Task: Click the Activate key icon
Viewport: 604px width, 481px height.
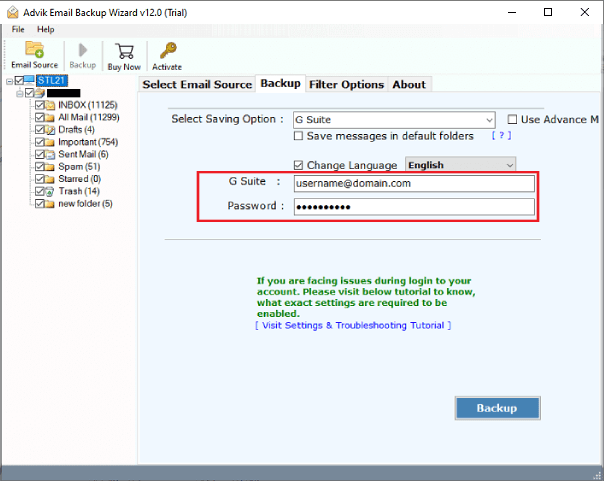Action: (x=168, y=51)
